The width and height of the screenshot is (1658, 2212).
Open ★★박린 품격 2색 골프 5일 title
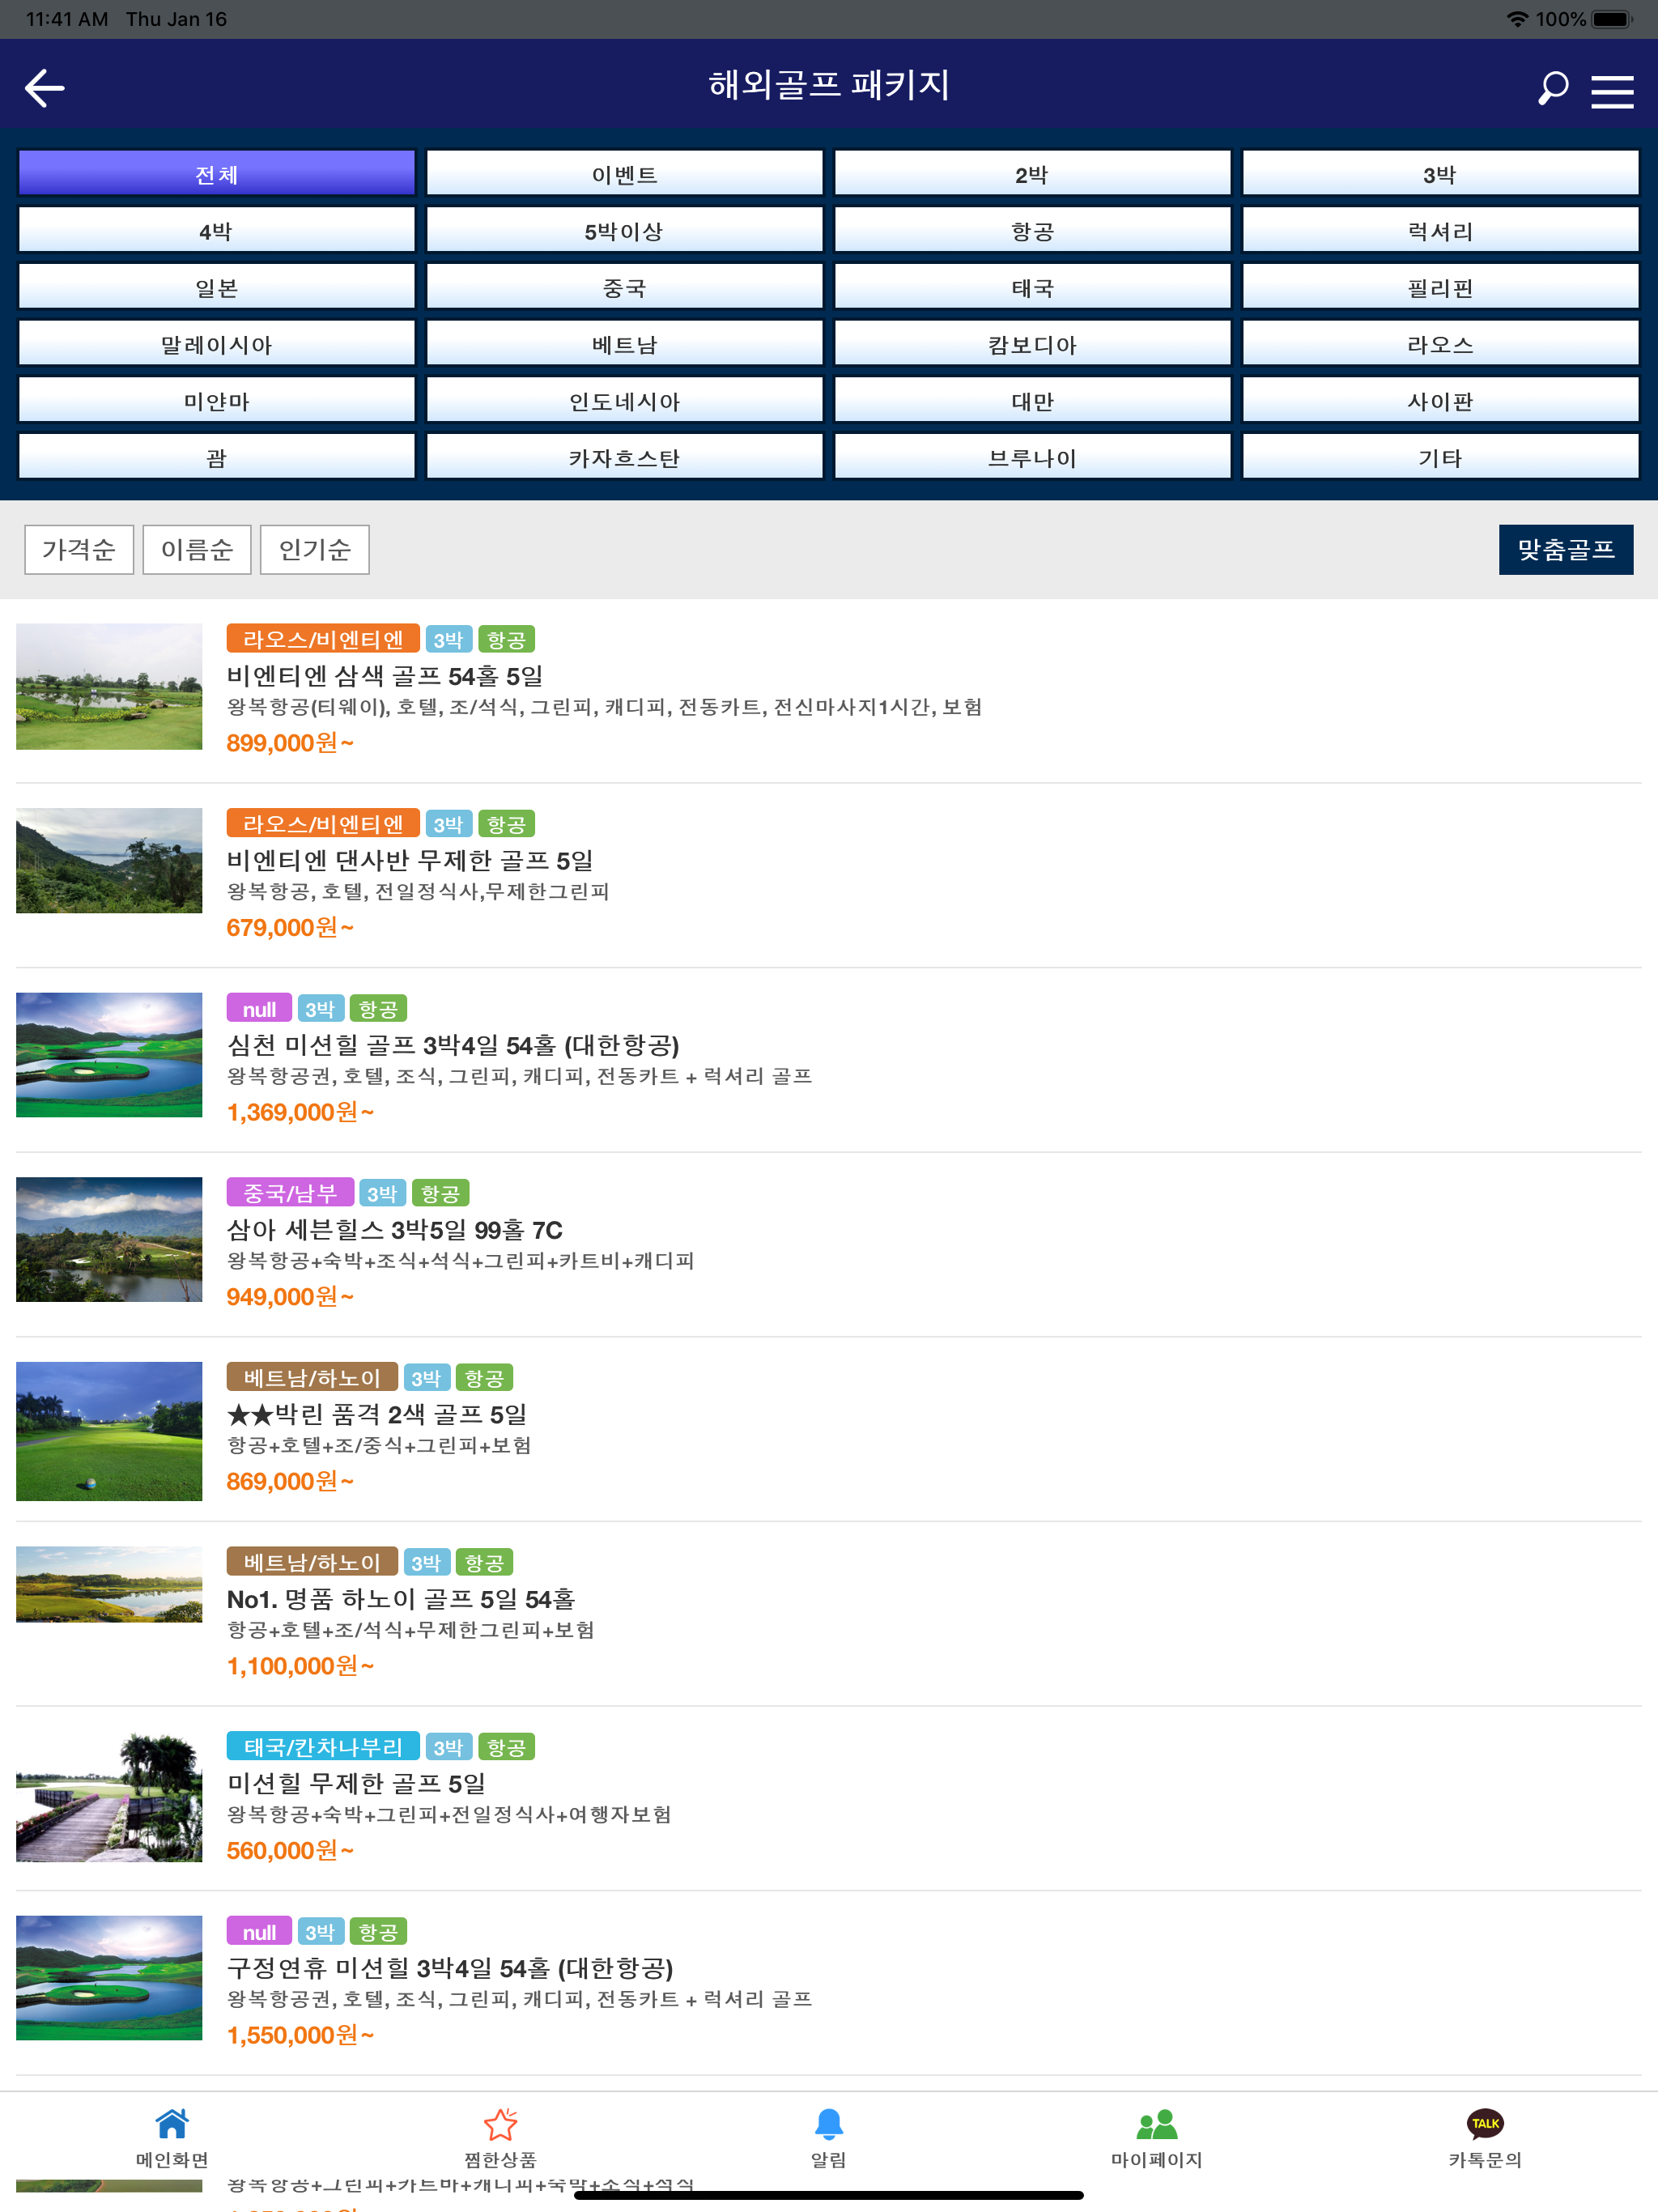click(x=377, y=1414)
